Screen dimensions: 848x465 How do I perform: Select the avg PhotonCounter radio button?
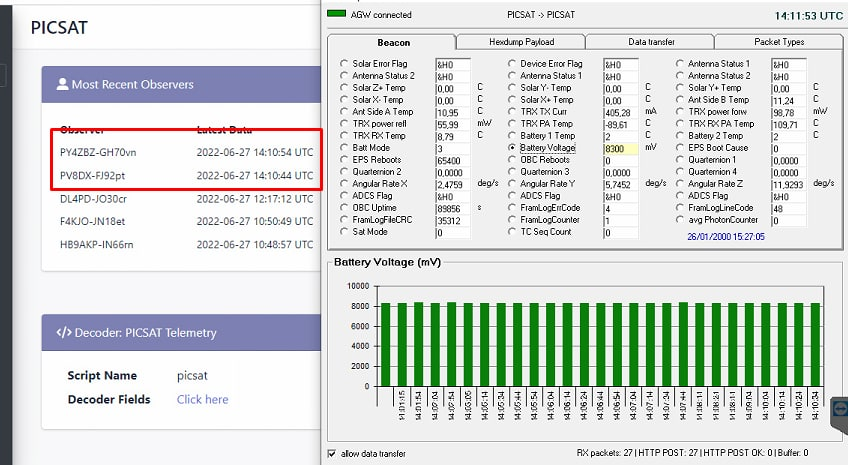(679, 220)
